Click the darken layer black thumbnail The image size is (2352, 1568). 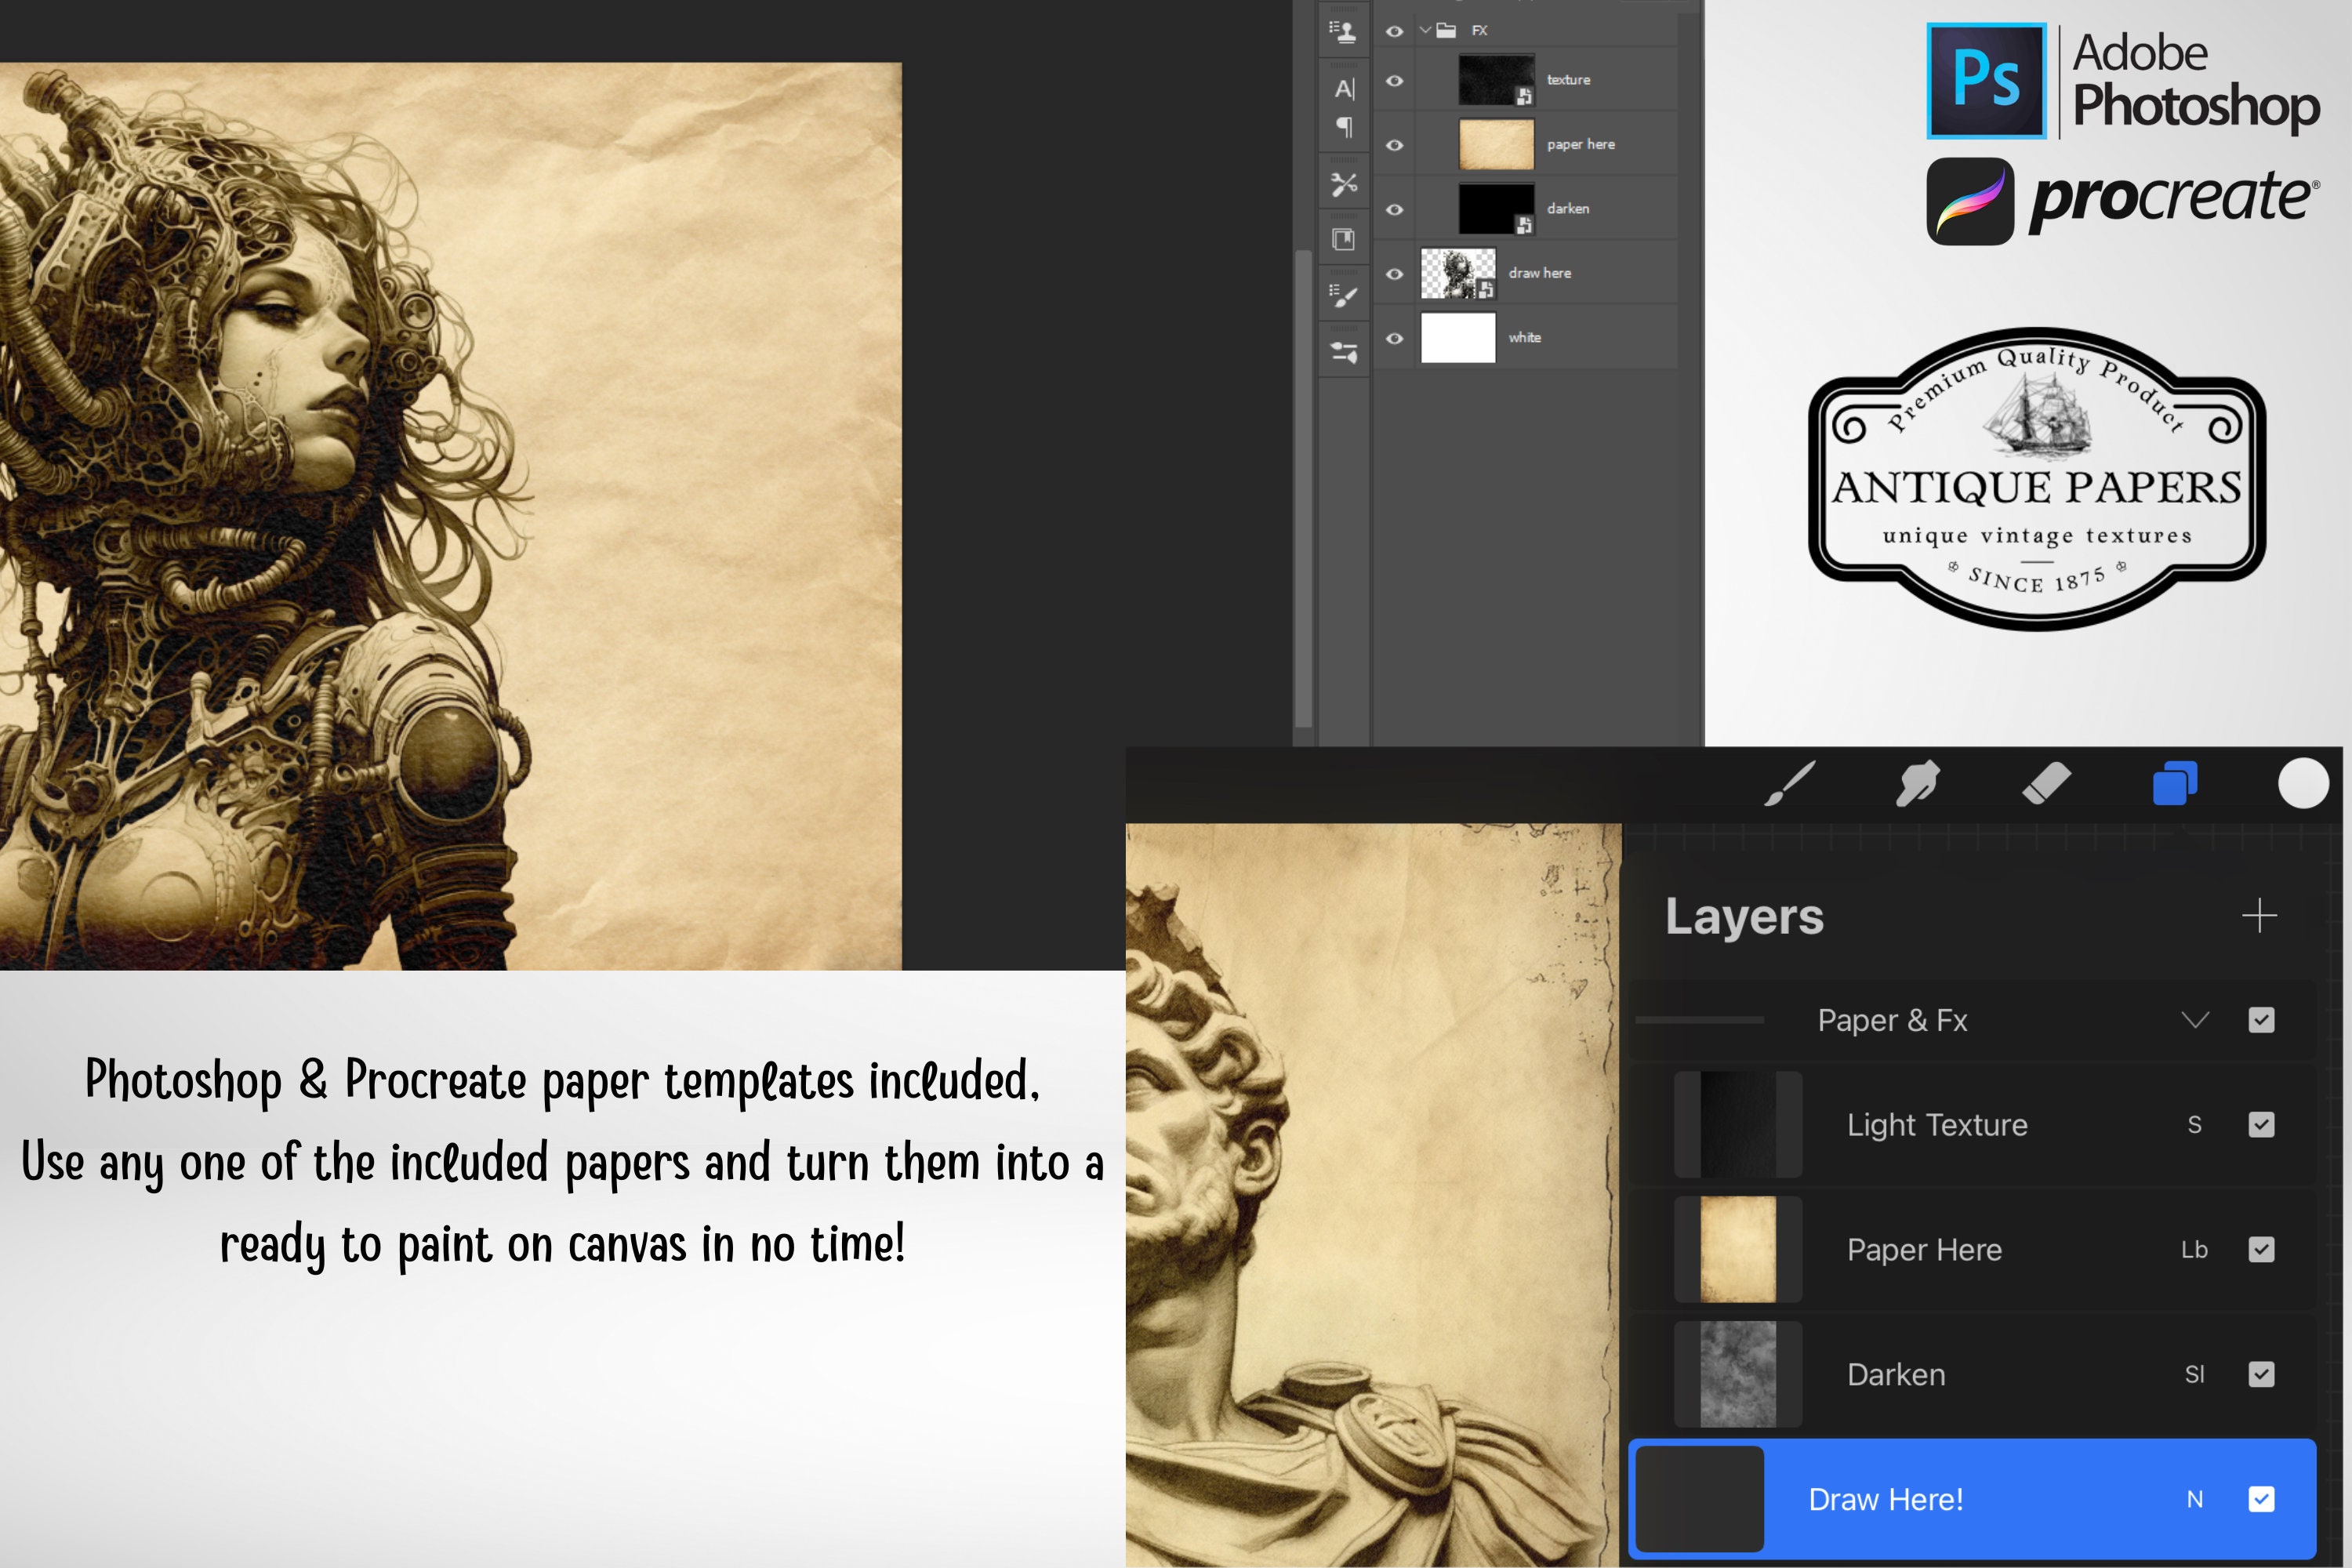pyautogui.click(x=1496, y=209)
